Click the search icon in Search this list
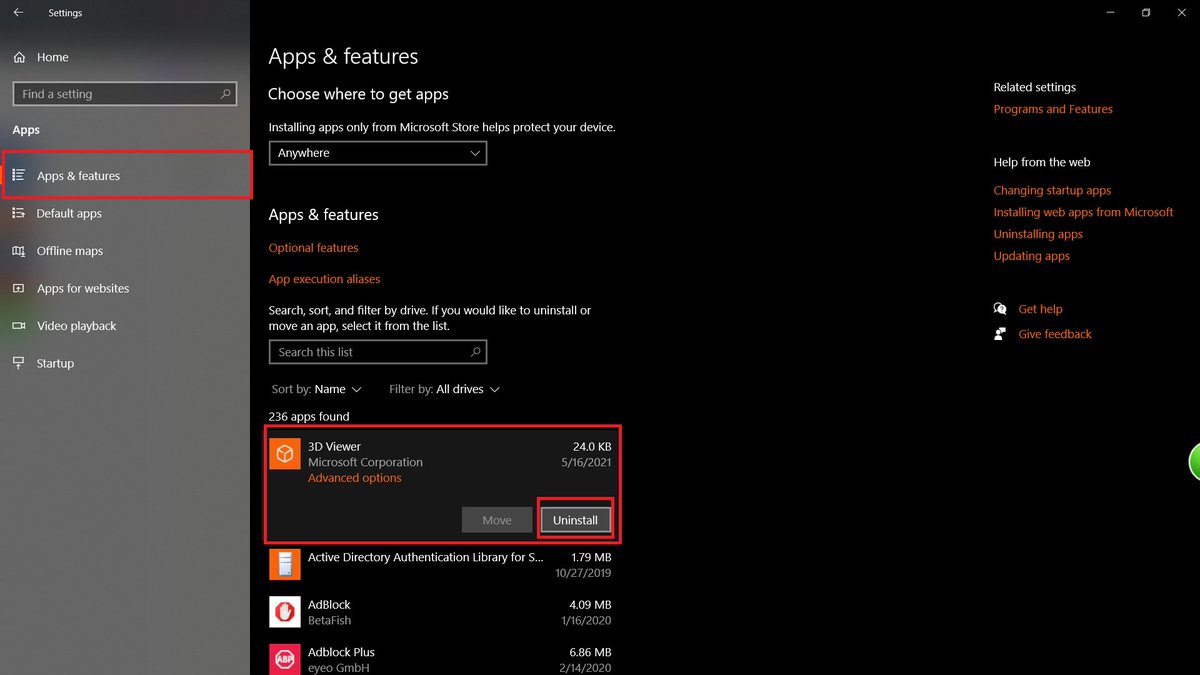This screenshot has height=675, width=1200. pyautogui.click(x=476, y=352)
